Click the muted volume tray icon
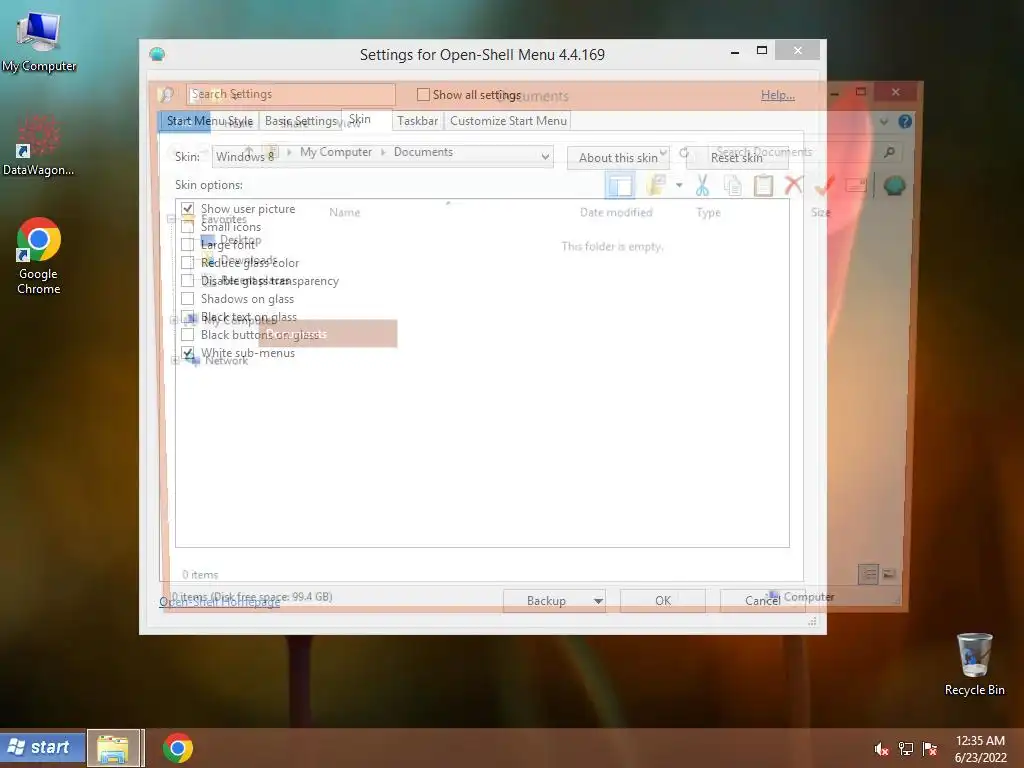This screenshot has width=1024, height=768. [x=881, y=749]
